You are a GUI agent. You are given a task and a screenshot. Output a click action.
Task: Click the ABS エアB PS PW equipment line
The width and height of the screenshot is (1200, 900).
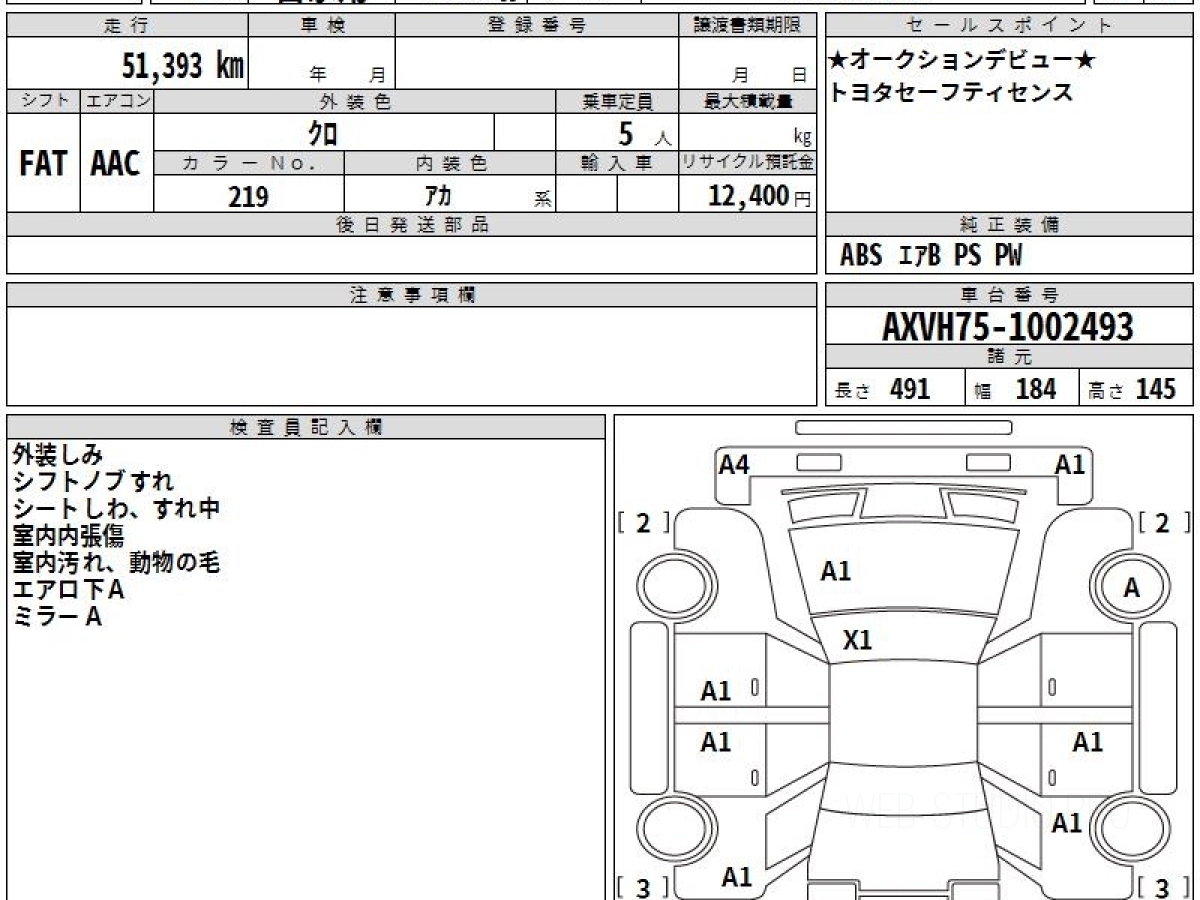coord(931,256)
